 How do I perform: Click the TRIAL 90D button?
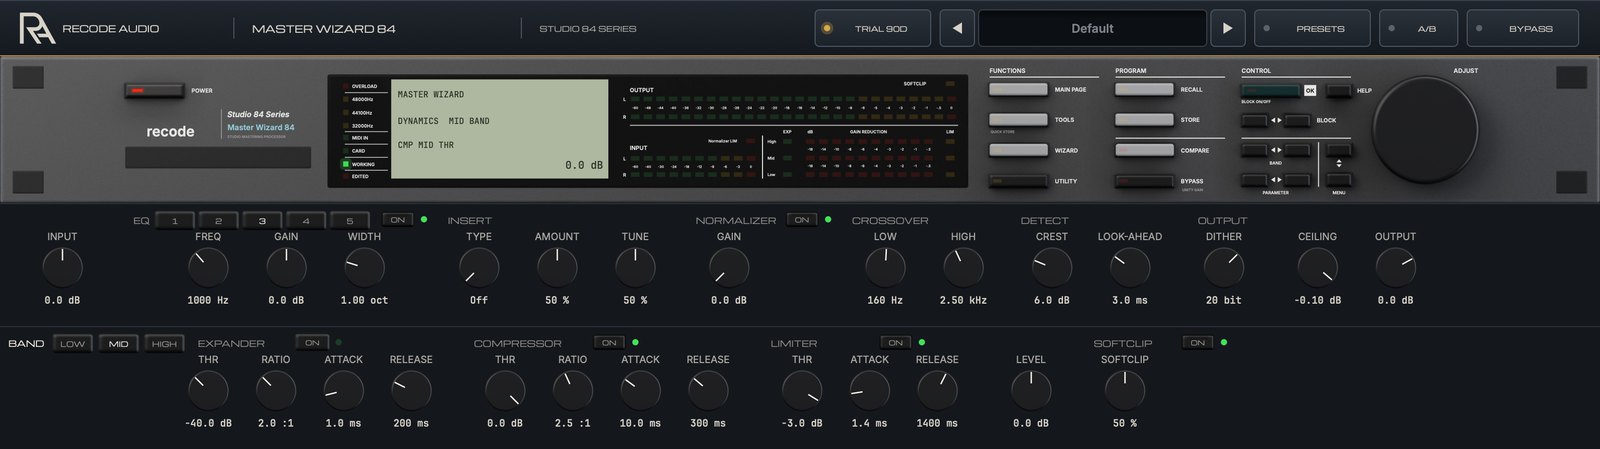coord(872,28)
